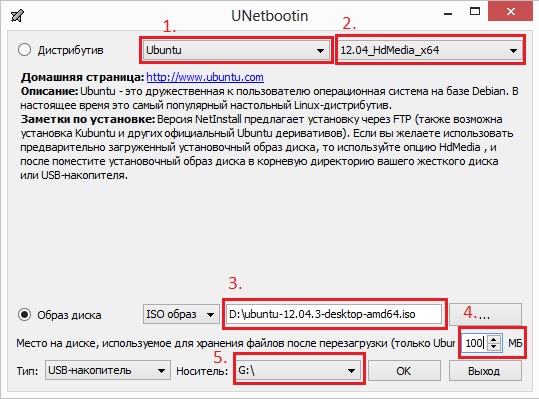This screenshot has width=539, height=399.
Task: Click the browse "..." button
Action: point(485,313)
